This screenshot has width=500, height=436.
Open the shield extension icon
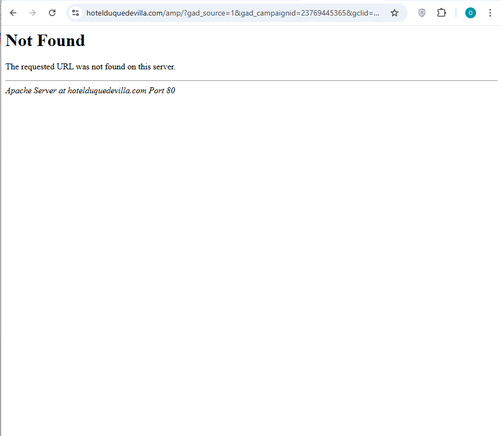422,13
